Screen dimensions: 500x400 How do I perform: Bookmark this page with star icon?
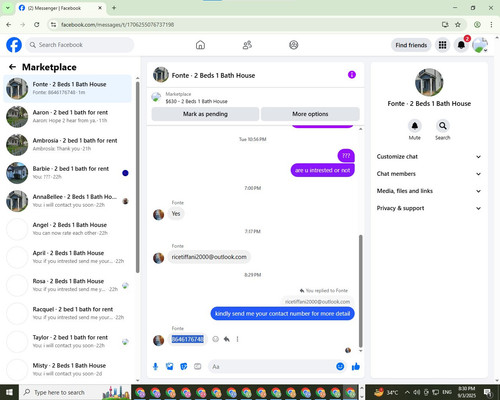458,24
